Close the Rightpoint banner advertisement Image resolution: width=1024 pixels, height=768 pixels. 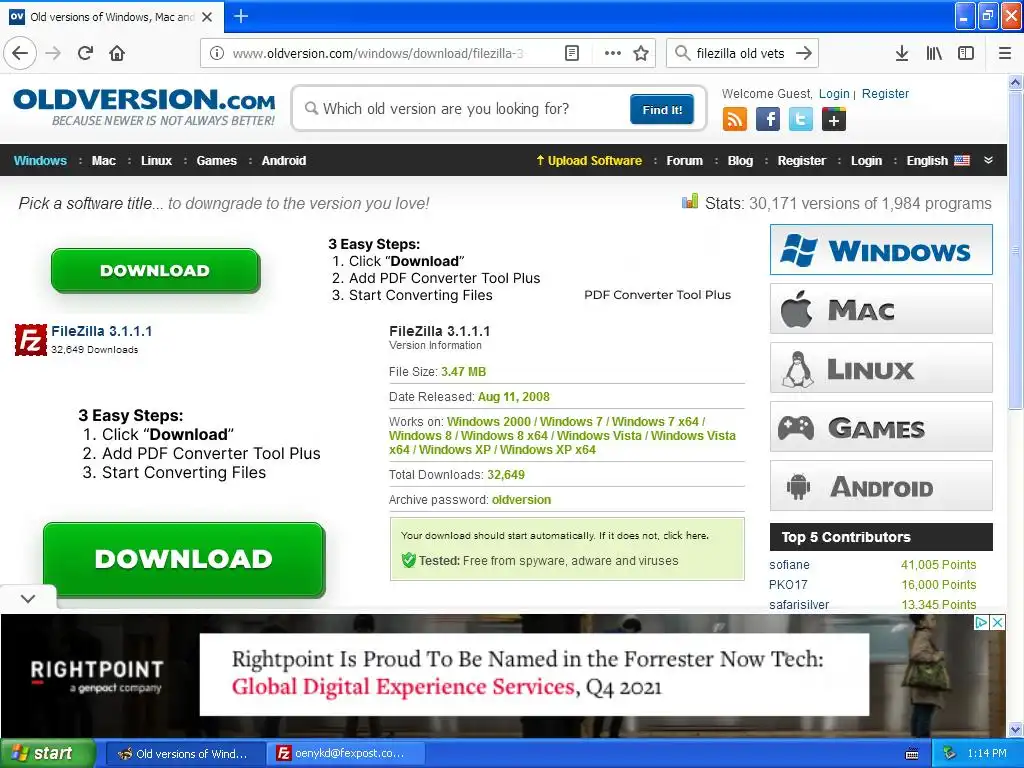pos(997,622)
